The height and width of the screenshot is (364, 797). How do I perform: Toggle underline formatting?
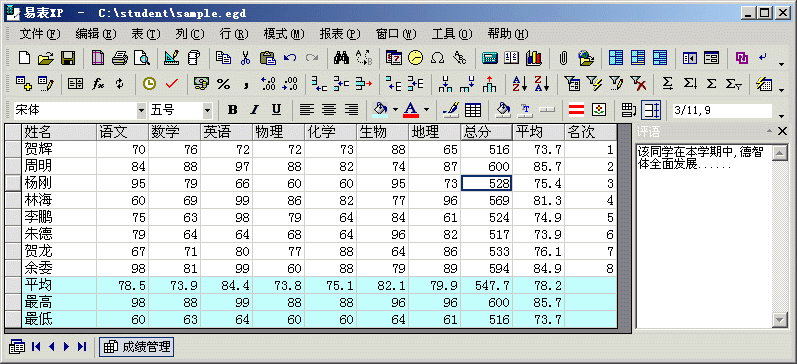[x=276, y=109]
